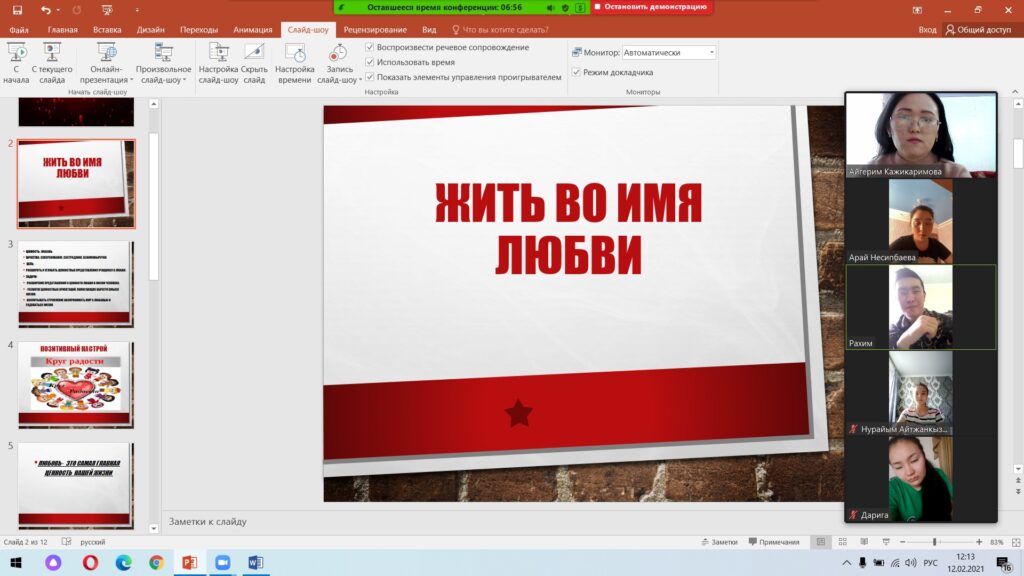Click the Общий доступ share button

978,29
